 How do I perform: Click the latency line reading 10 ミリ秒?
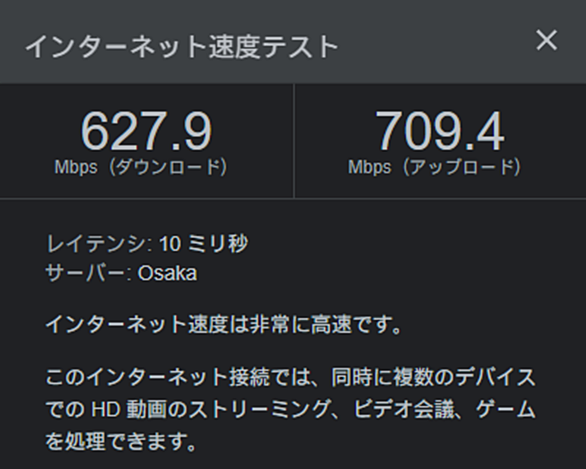click(147, 244)
